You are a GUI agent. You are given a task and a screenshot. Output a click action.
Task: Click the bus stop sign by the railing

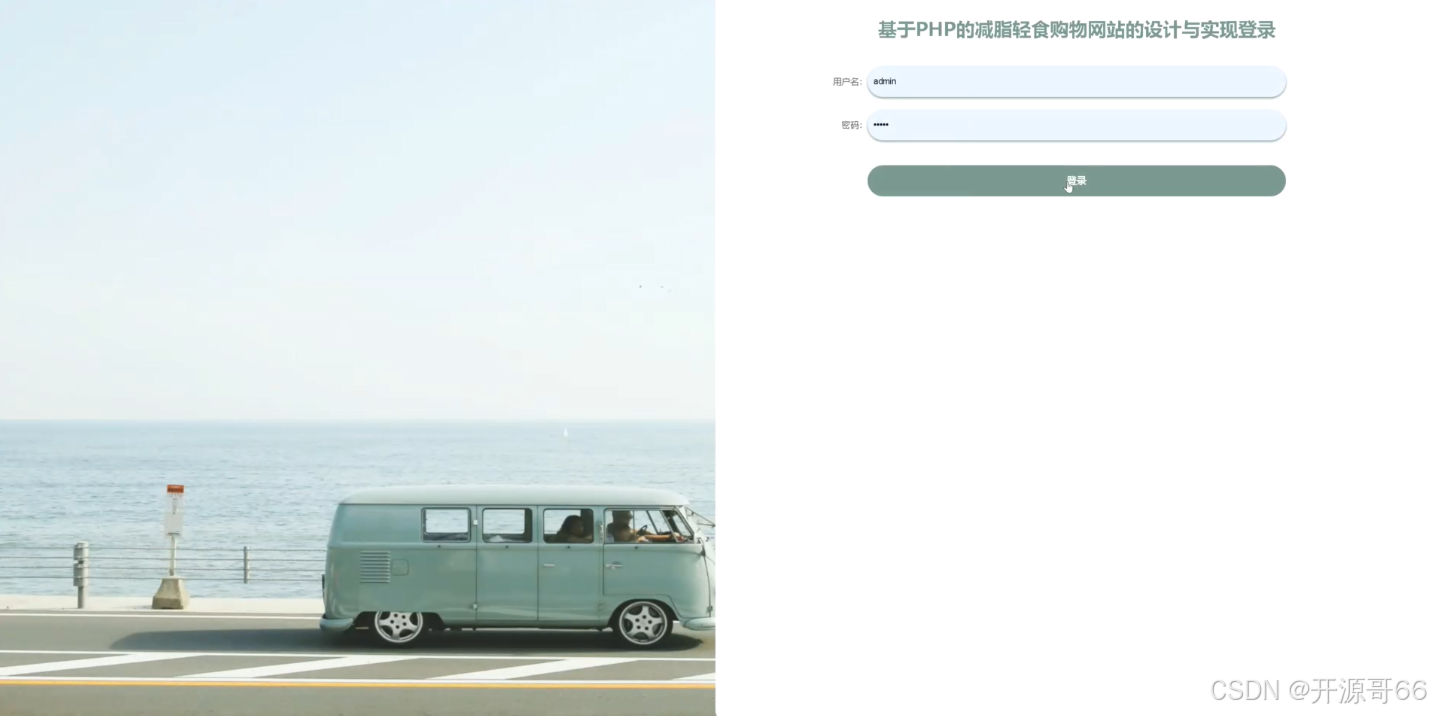[174, 510]
